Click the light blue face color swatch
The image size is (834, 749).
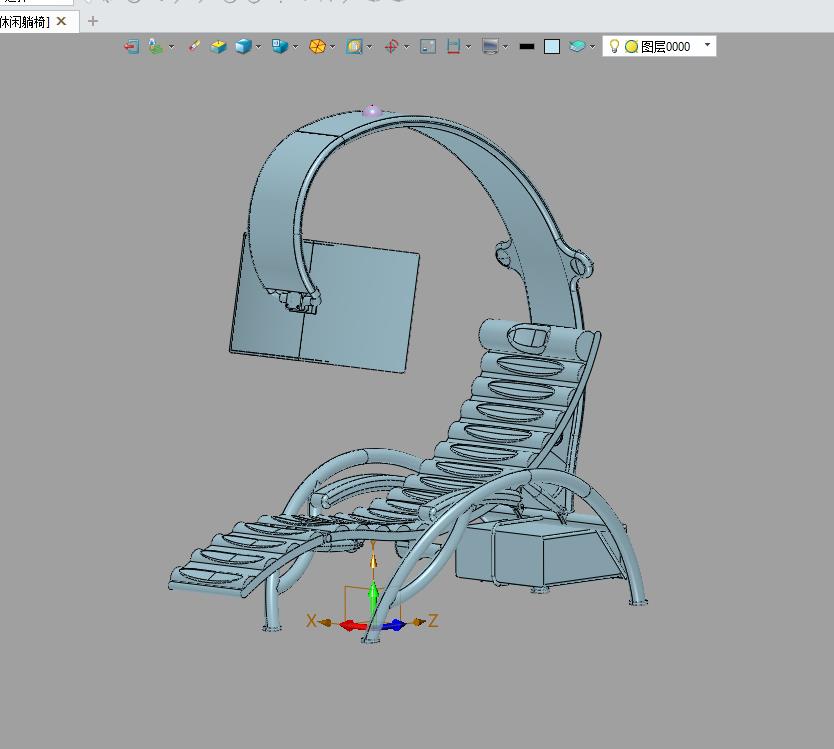point(552,47)
